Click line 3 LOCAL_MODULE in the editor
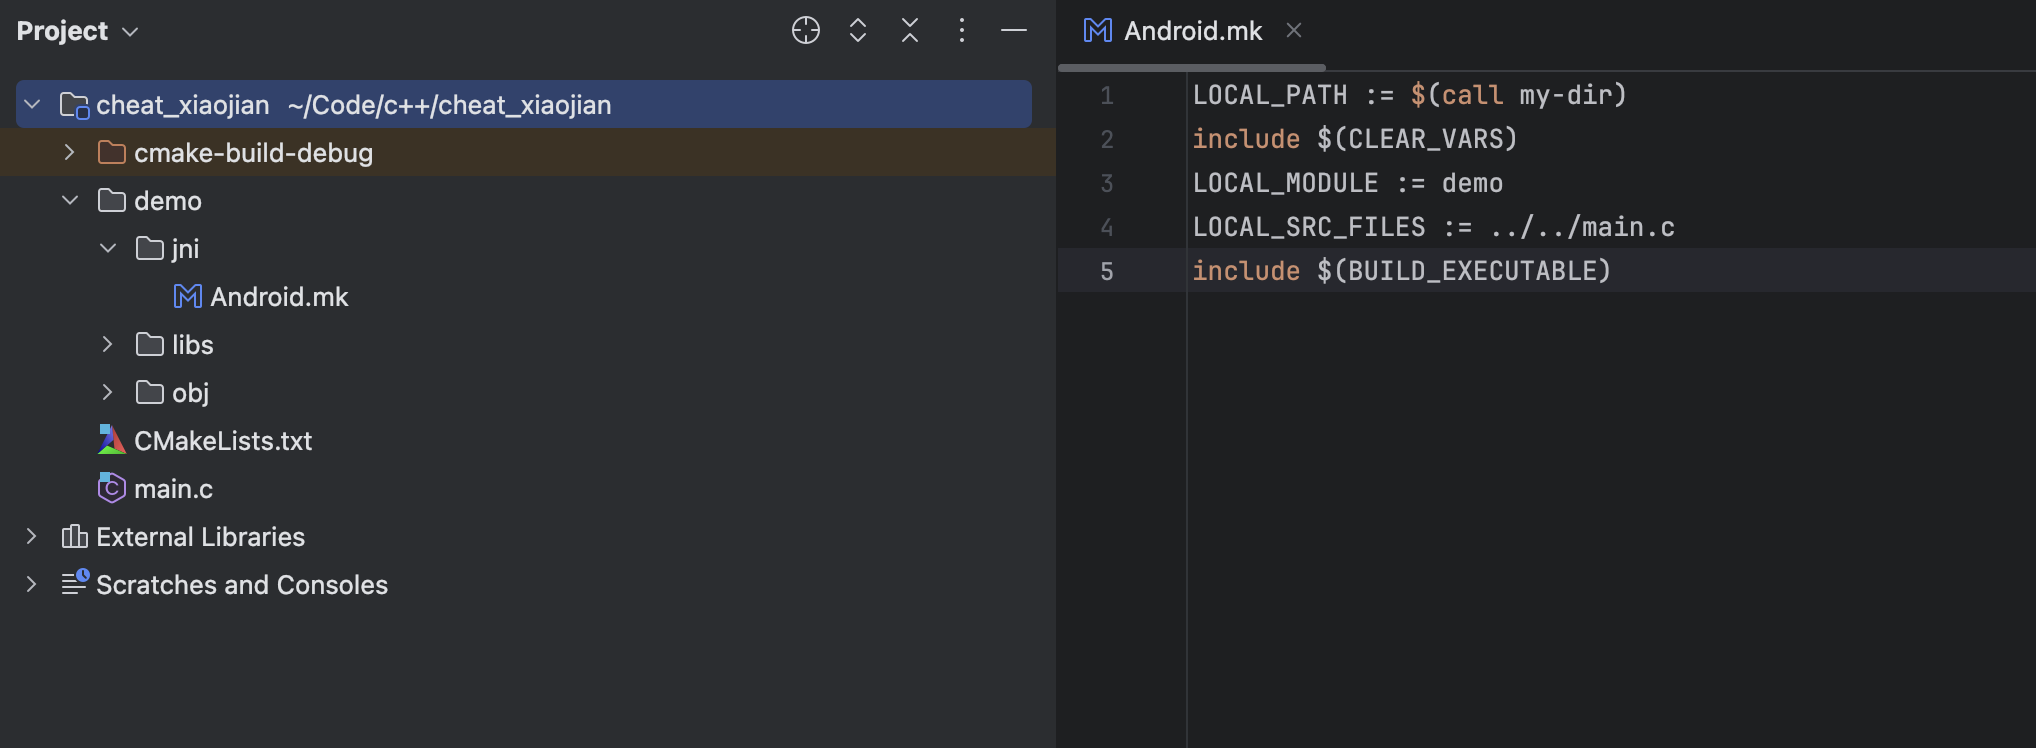Viewport: 2036px width, 748px height. 1285,183
